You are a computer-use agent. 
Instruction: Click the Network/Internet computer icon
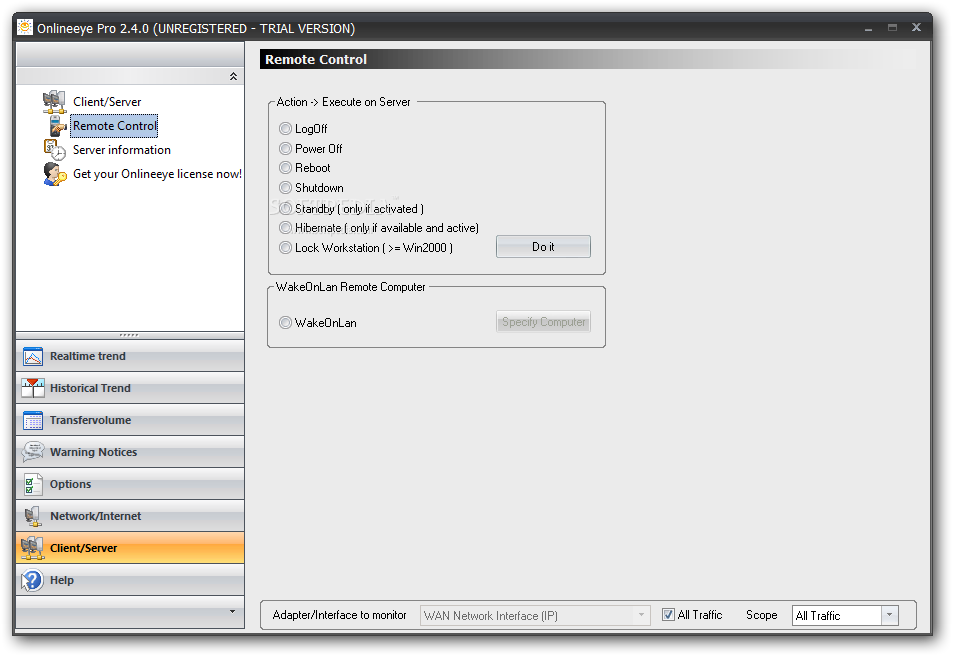click(x=33, y=516)
